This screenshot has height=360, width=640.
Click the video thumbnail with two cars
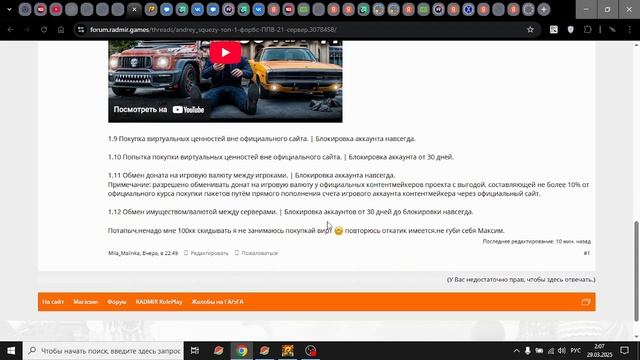click(x=225, y=81)
